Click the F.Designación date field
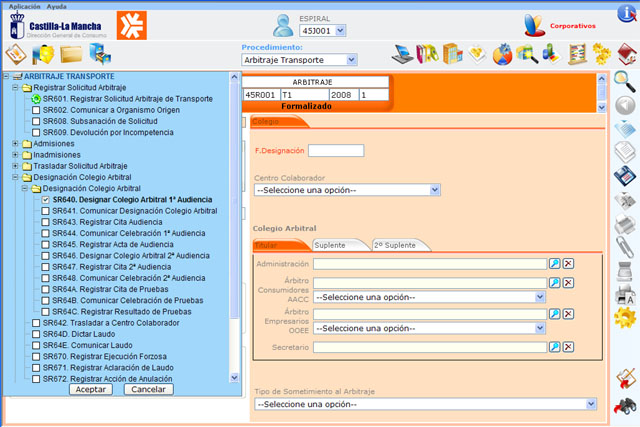The height and width of the screenshot is (427, 640). [x=336, y=151]
